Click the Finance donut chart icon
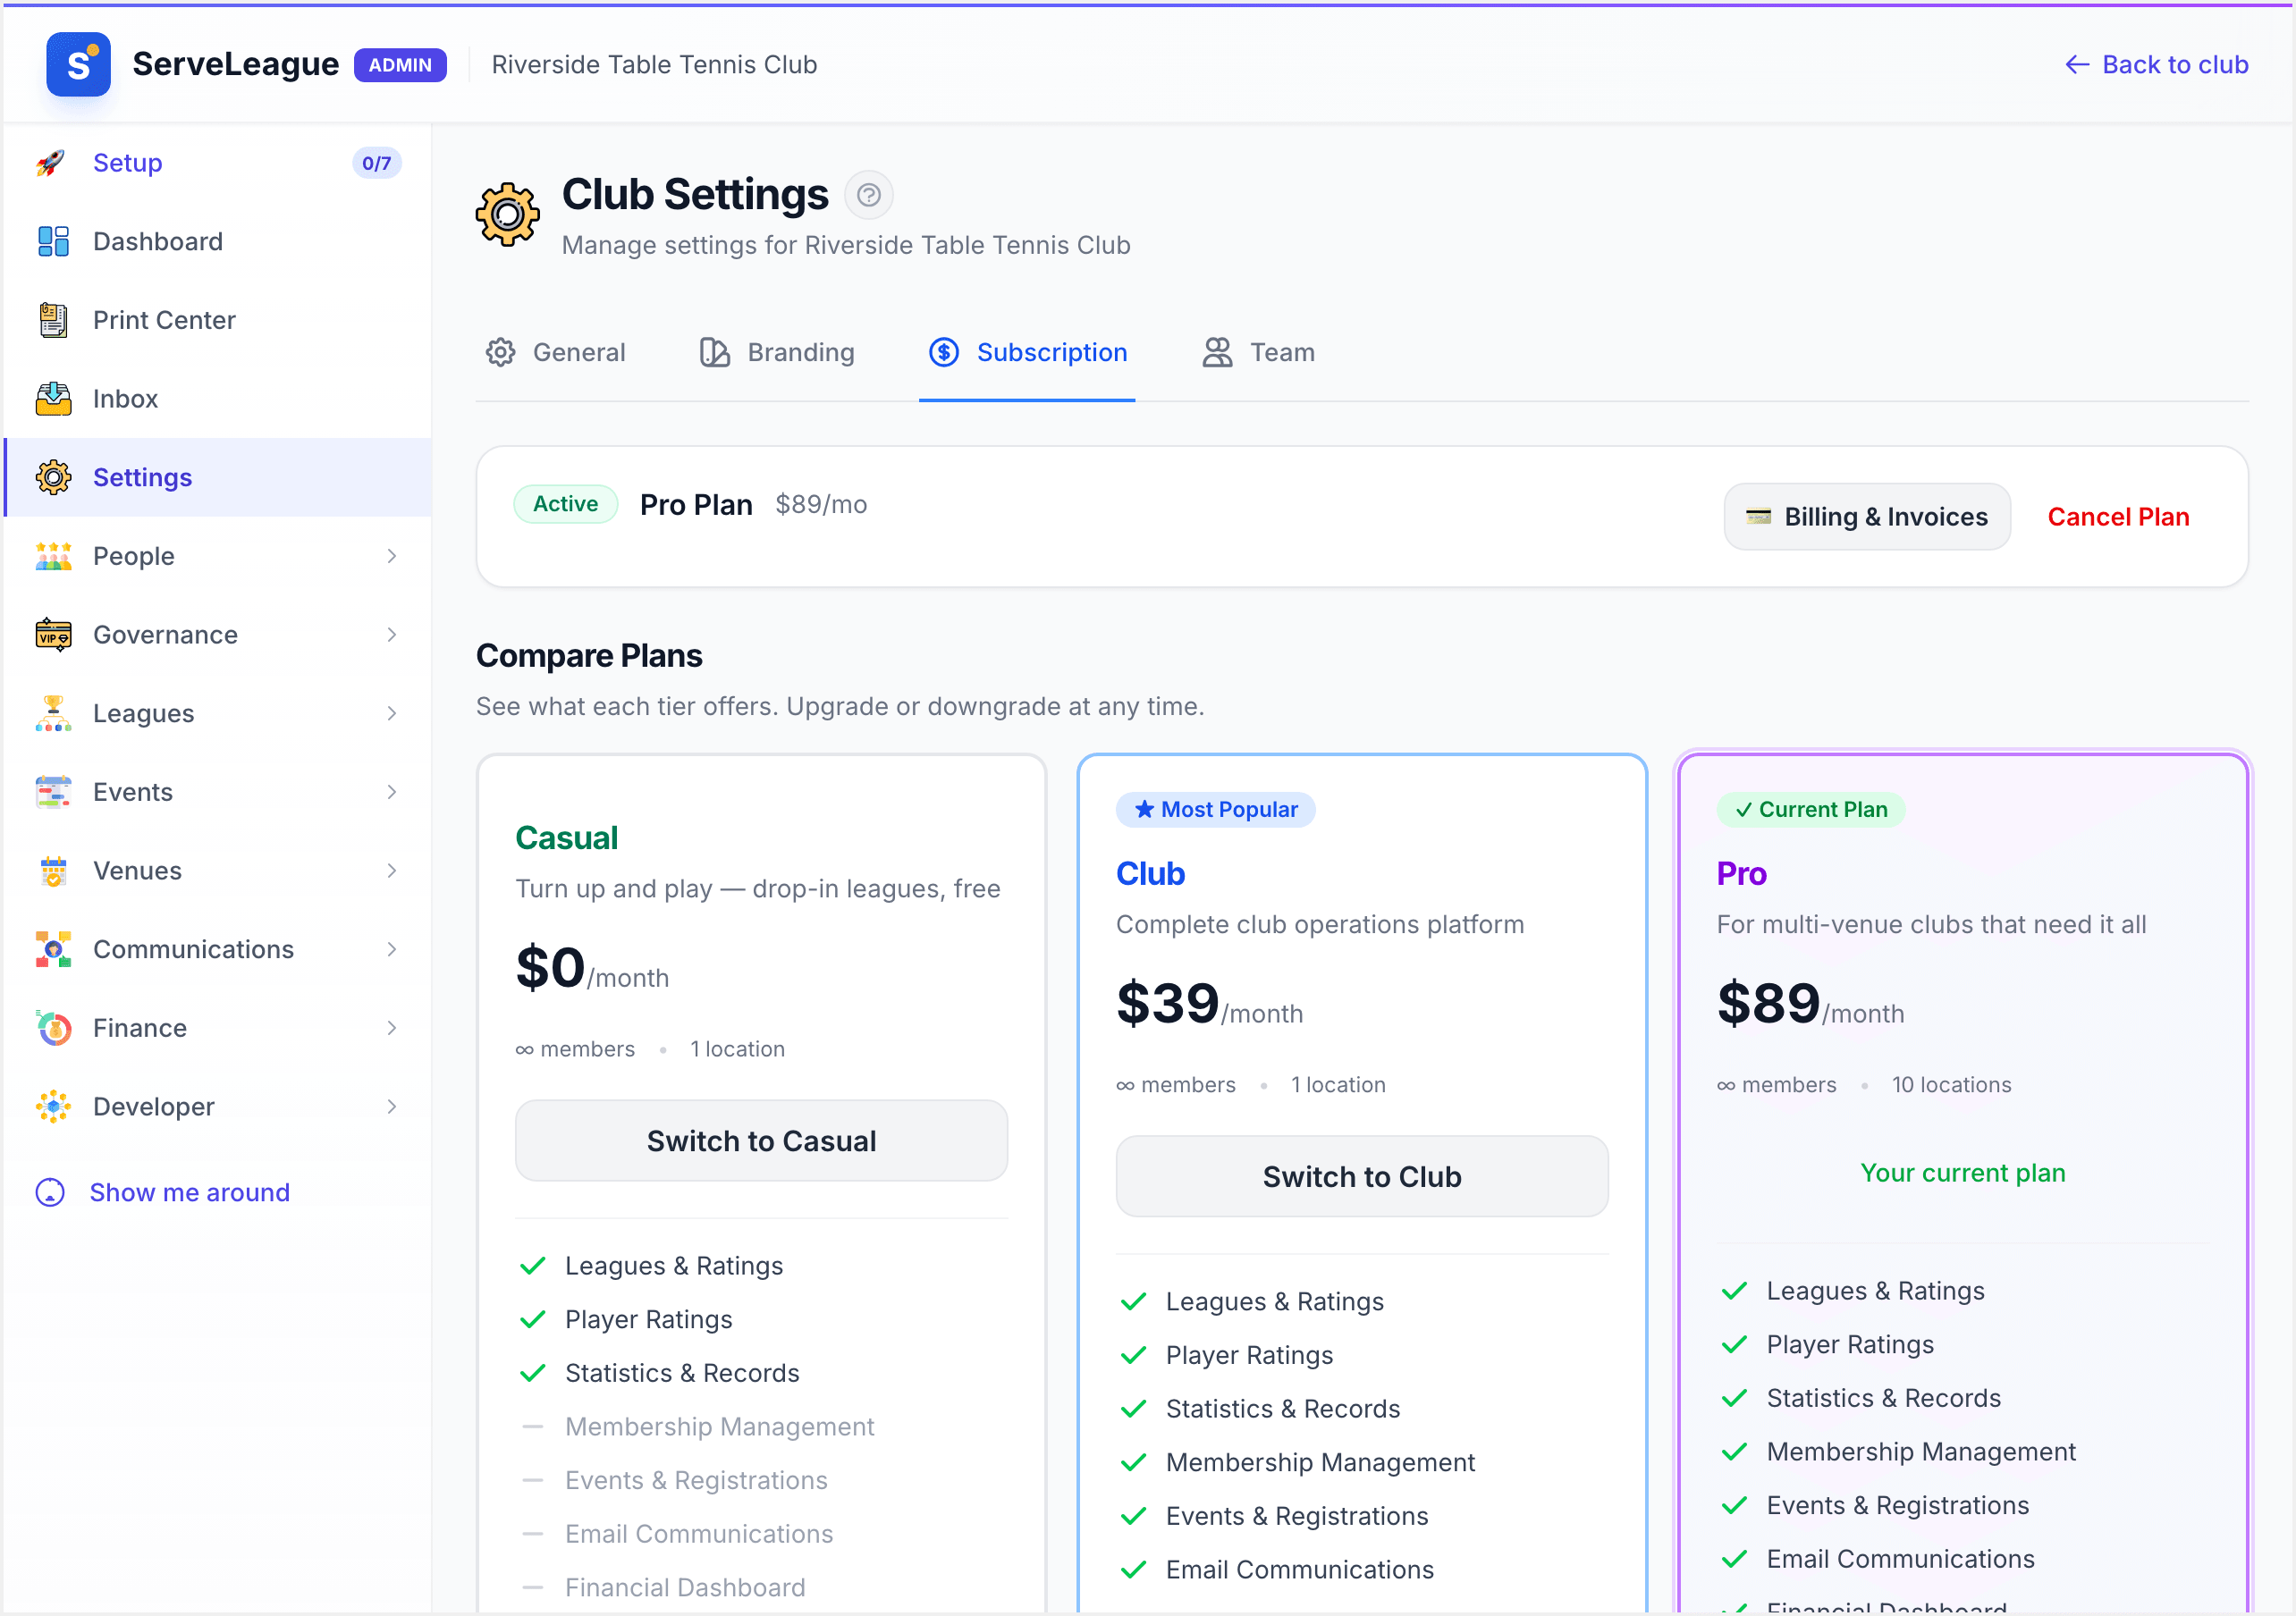The image size is (2296, 1616). click(x=53, y=1028)
